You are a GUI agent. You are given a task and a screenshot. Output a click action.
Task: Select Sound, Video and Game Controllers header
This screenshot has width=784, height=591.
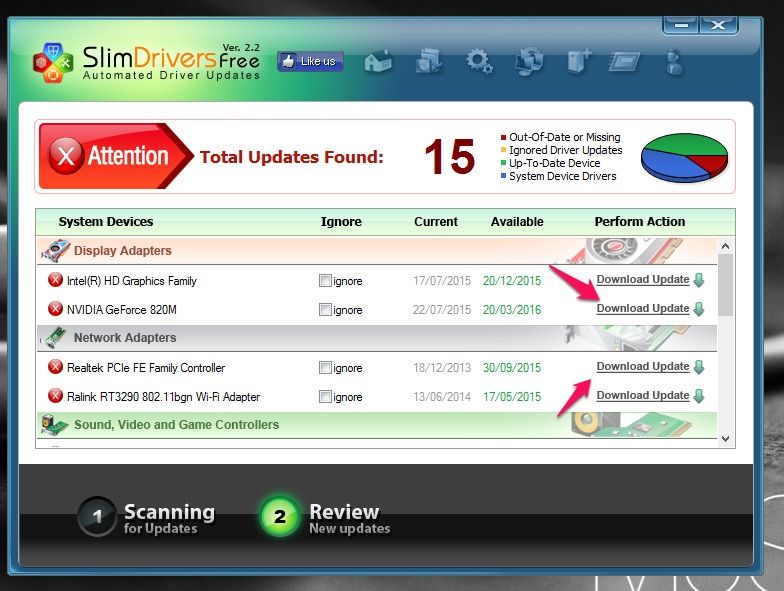pyautogui.click(x=376, y=425)
